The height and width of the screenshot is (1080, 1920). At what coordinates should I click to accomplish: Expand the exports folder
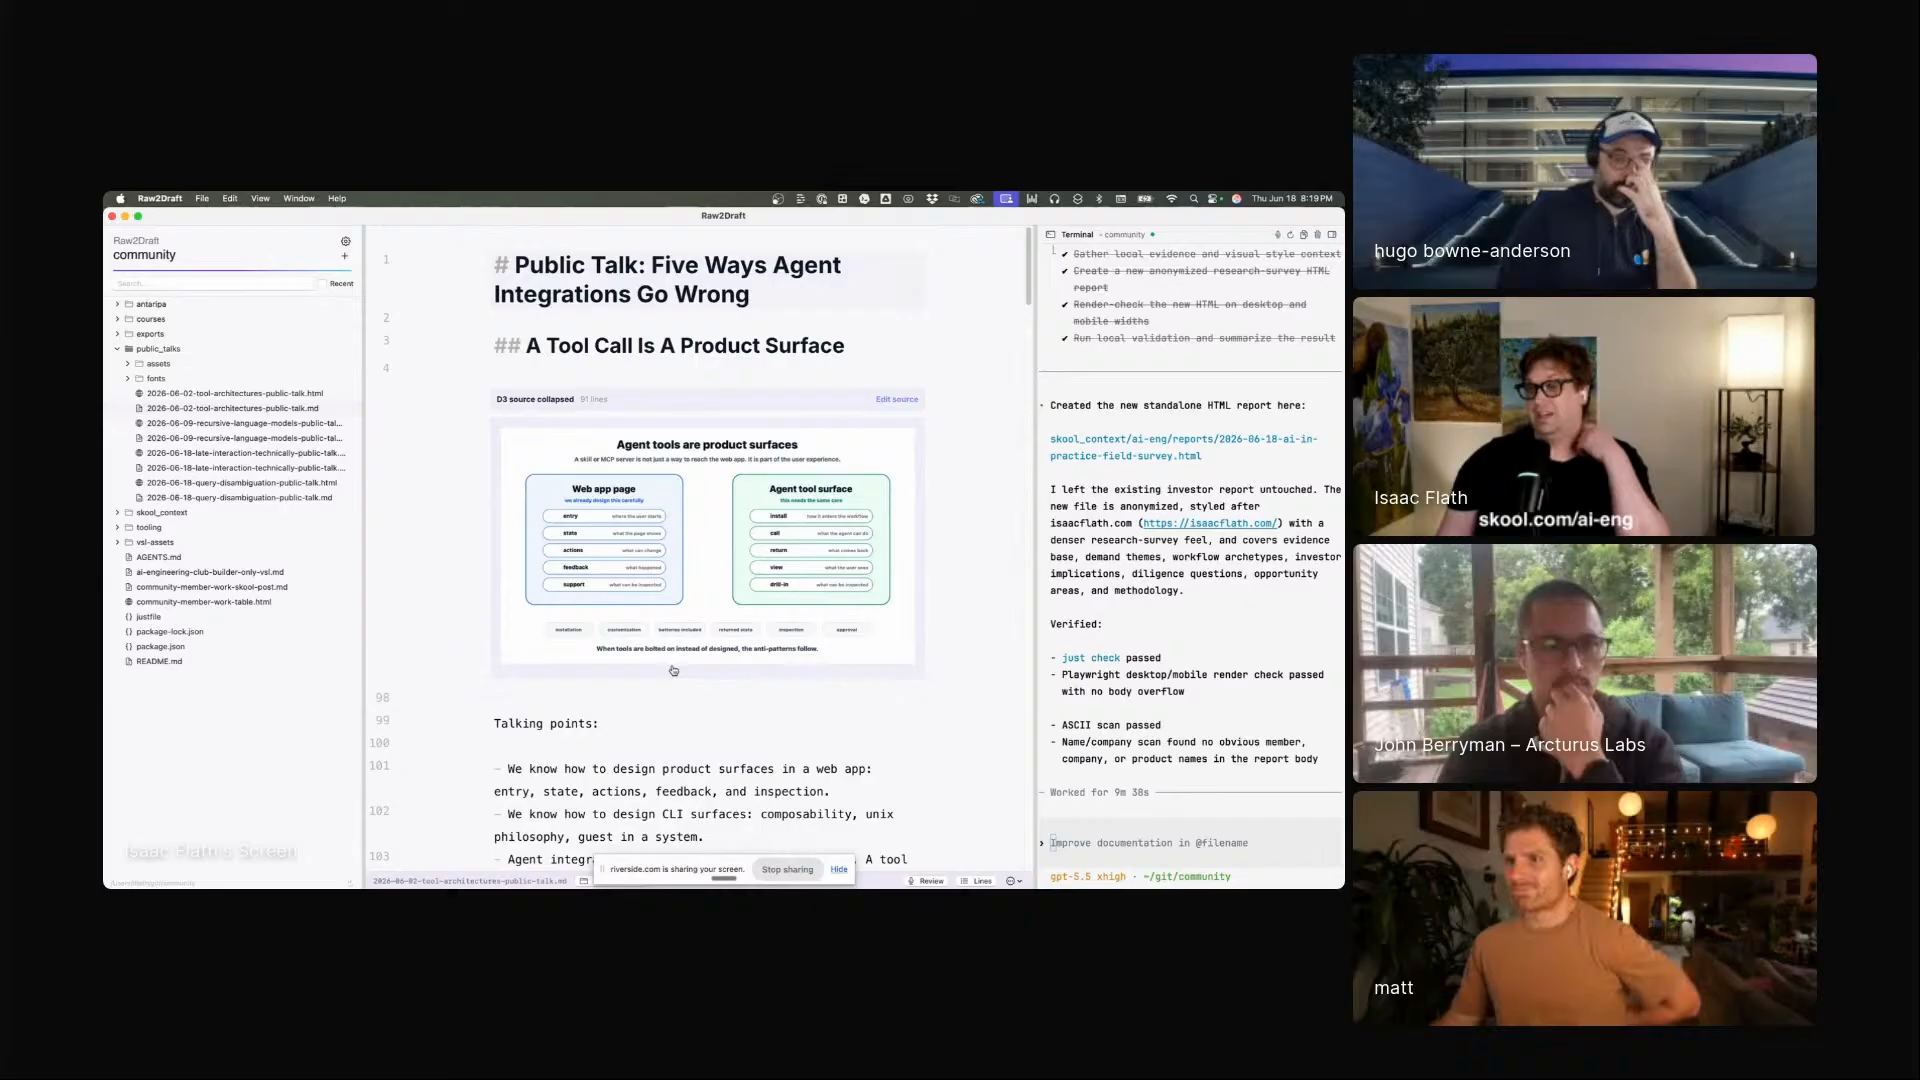point(117,334)
